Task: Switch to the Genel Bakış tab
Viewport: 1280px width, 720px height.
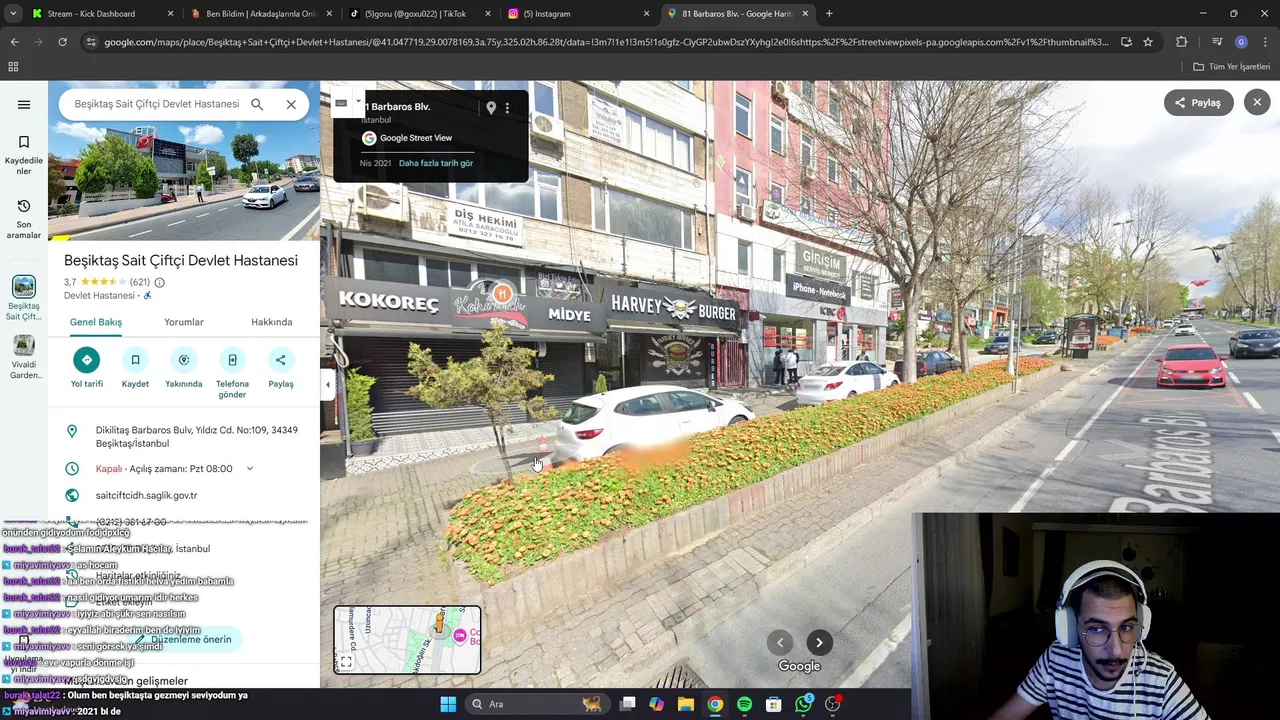Action: tap(96, 322)
